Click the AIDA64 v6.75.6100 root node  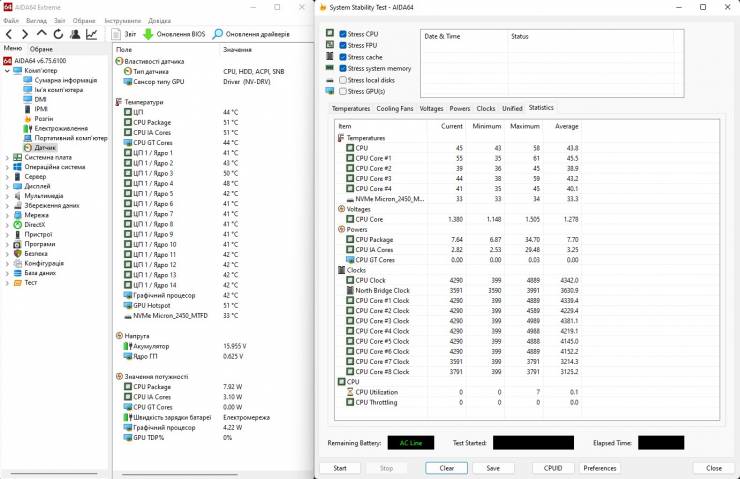pos(35,61)
